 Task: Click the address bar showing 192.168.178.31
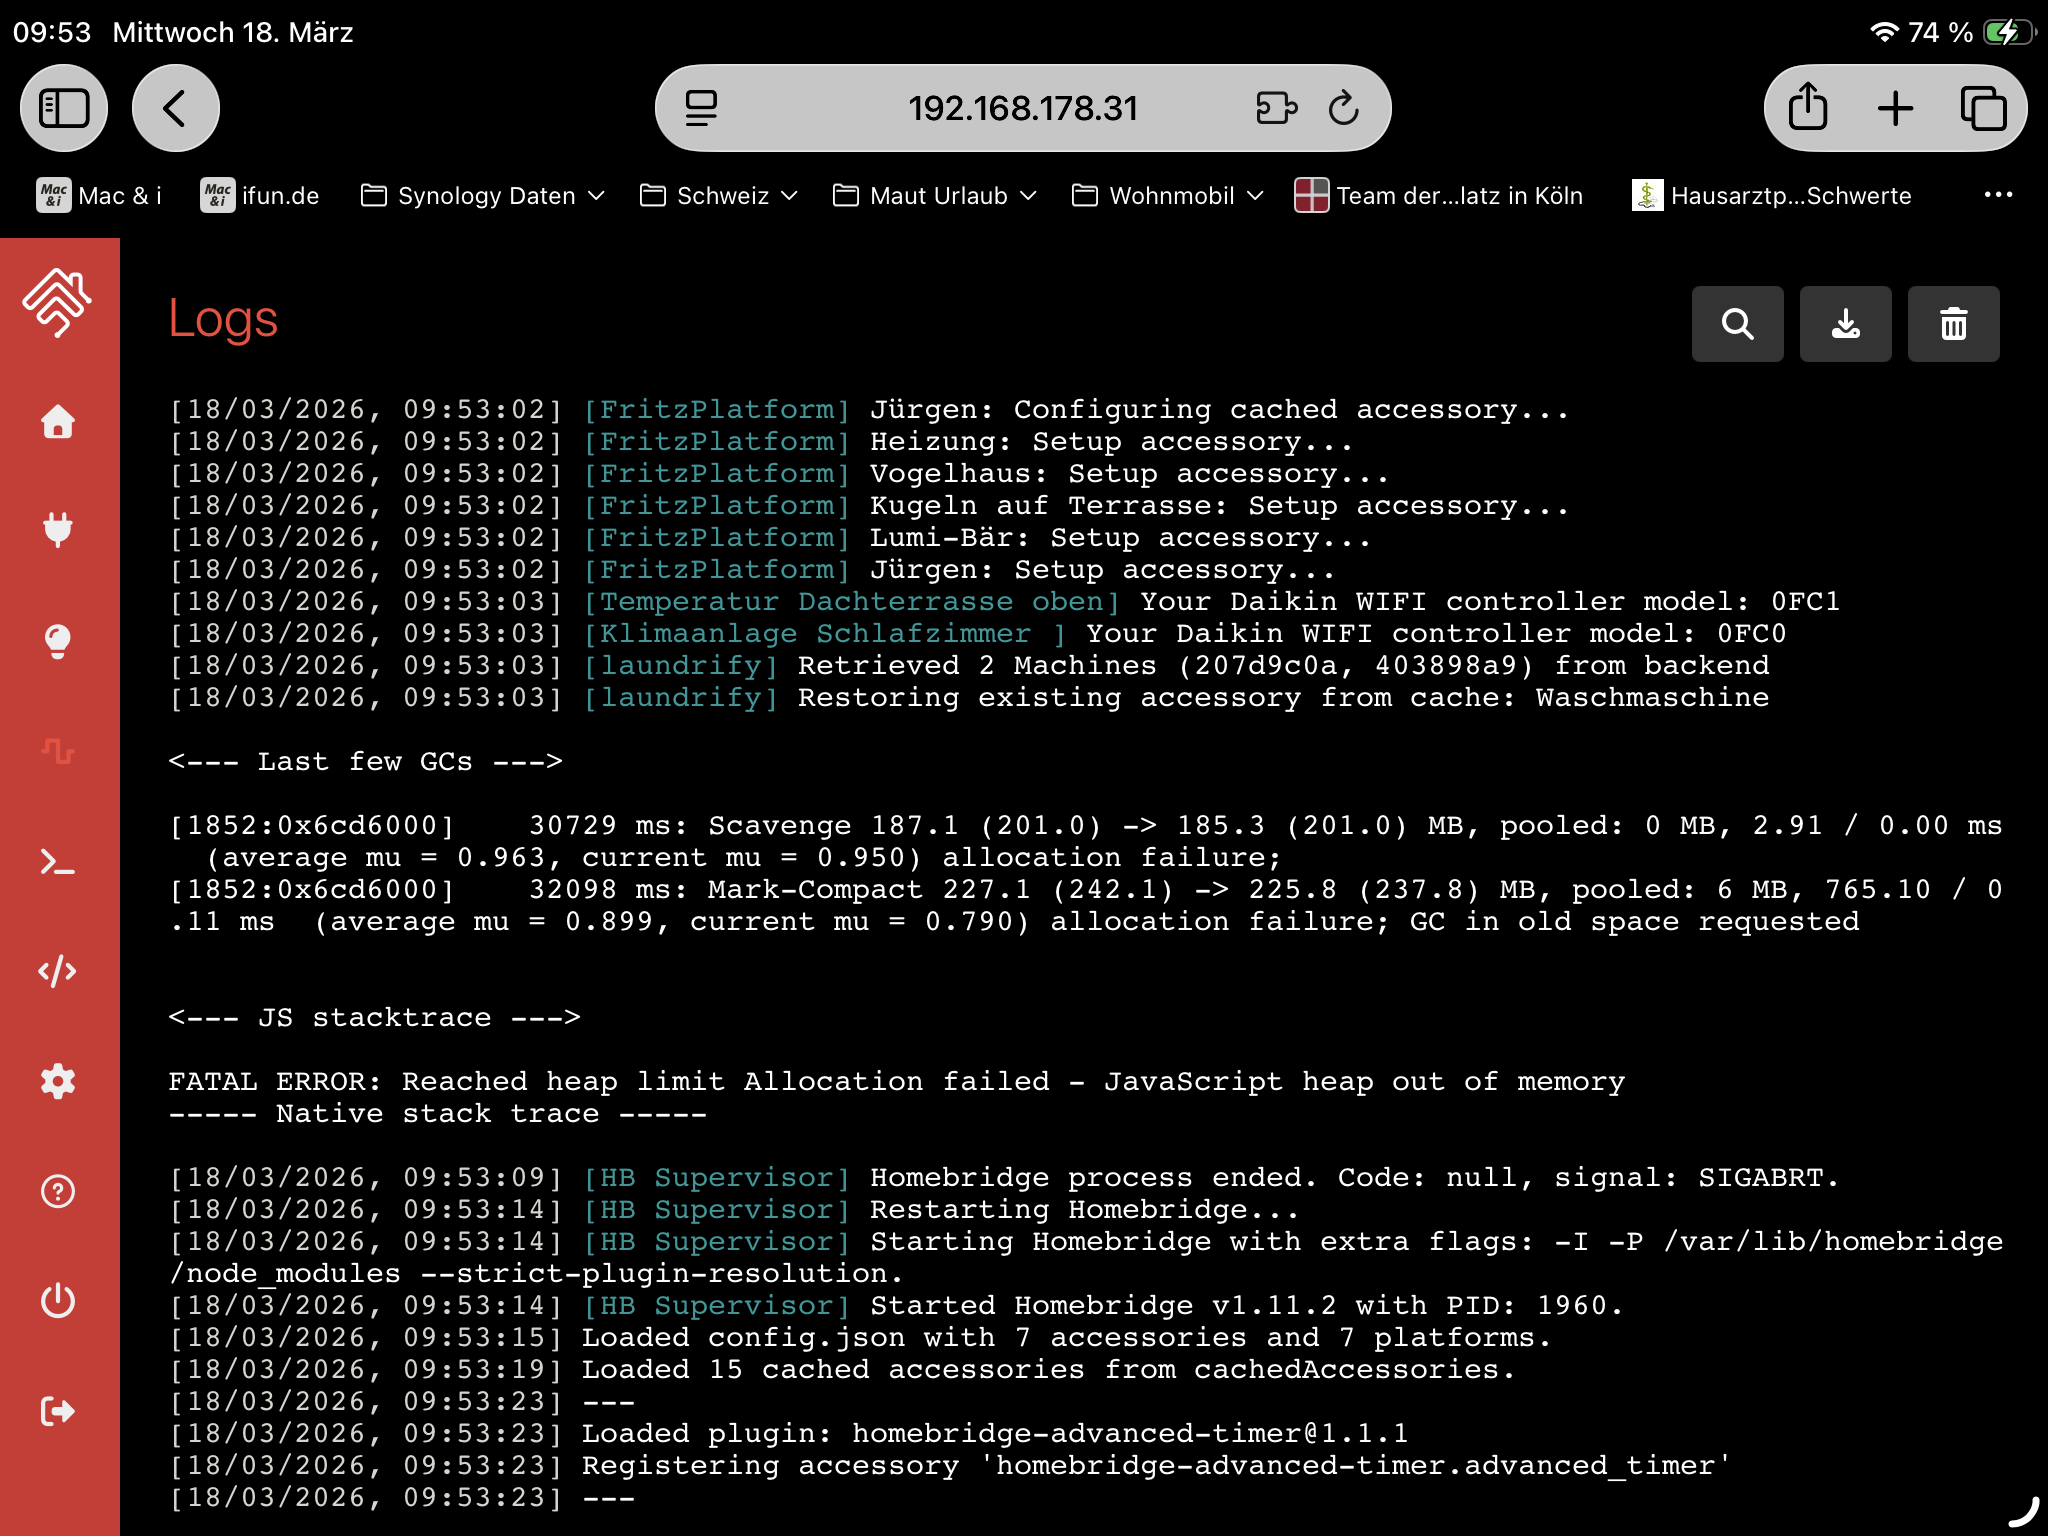(1022, 108)
